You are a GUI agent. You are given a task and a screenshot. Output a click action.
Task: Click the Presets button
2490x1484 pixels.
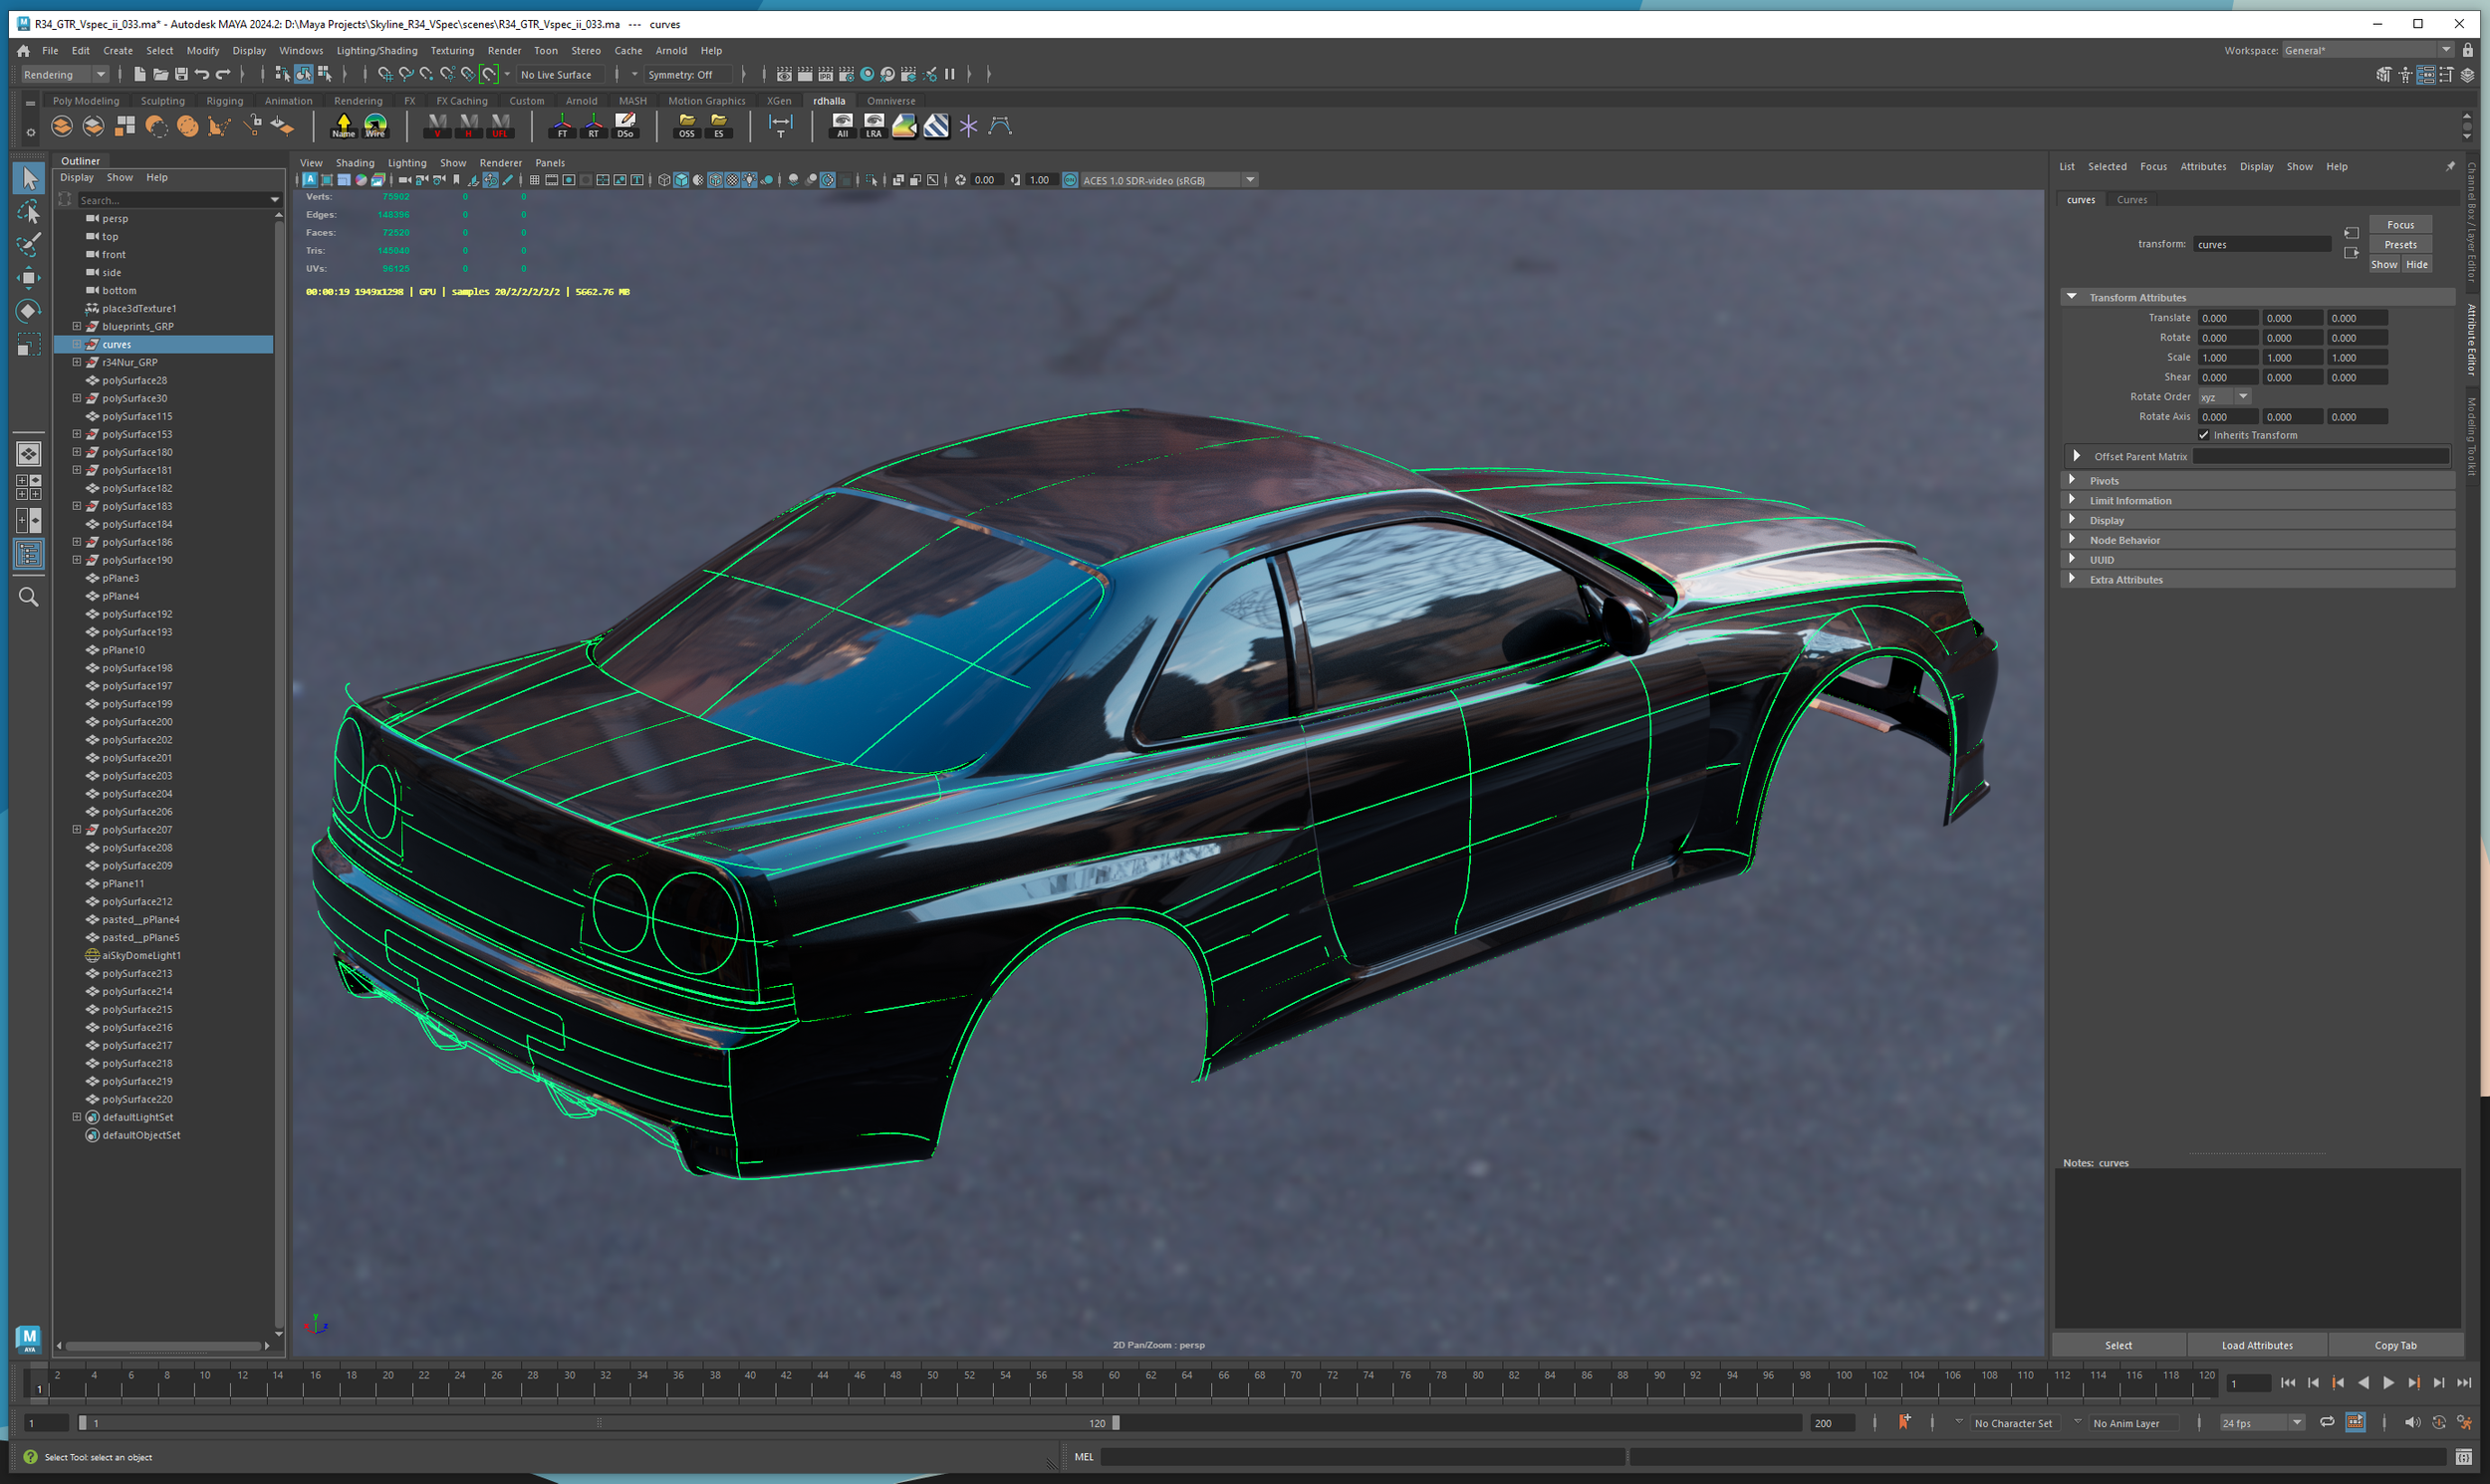click(x=2400, y=245)
